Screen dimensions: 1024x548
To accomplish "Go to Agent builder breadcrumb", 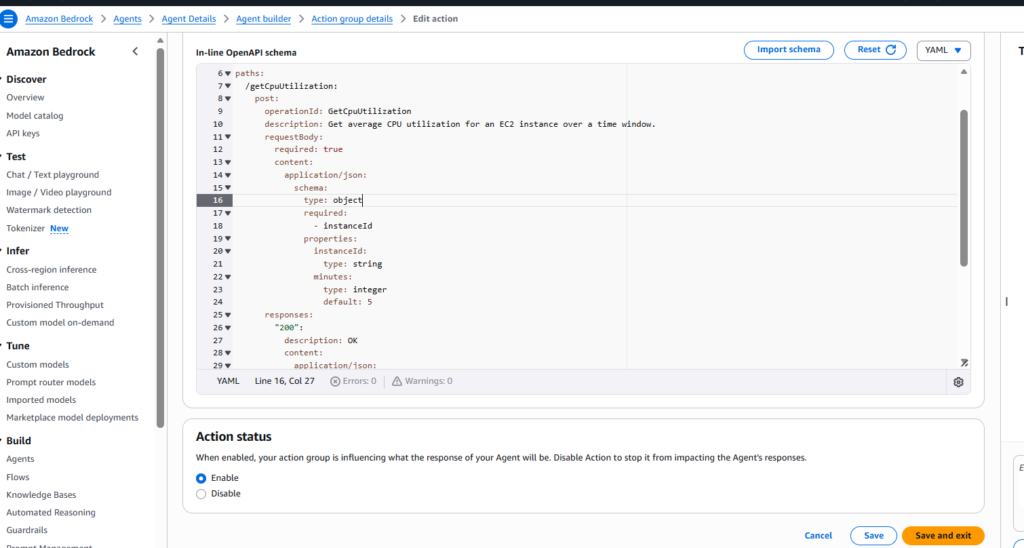I will [x=266, y=19].
